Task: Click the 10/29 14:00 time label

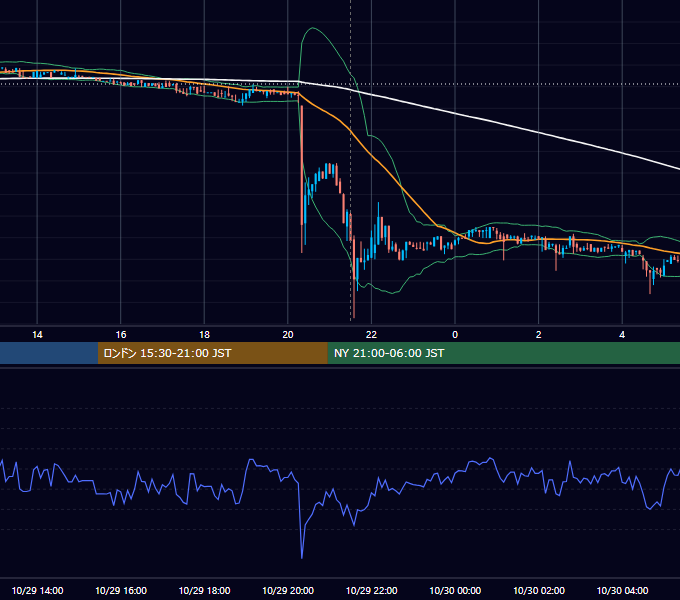Action: point(37,590)
